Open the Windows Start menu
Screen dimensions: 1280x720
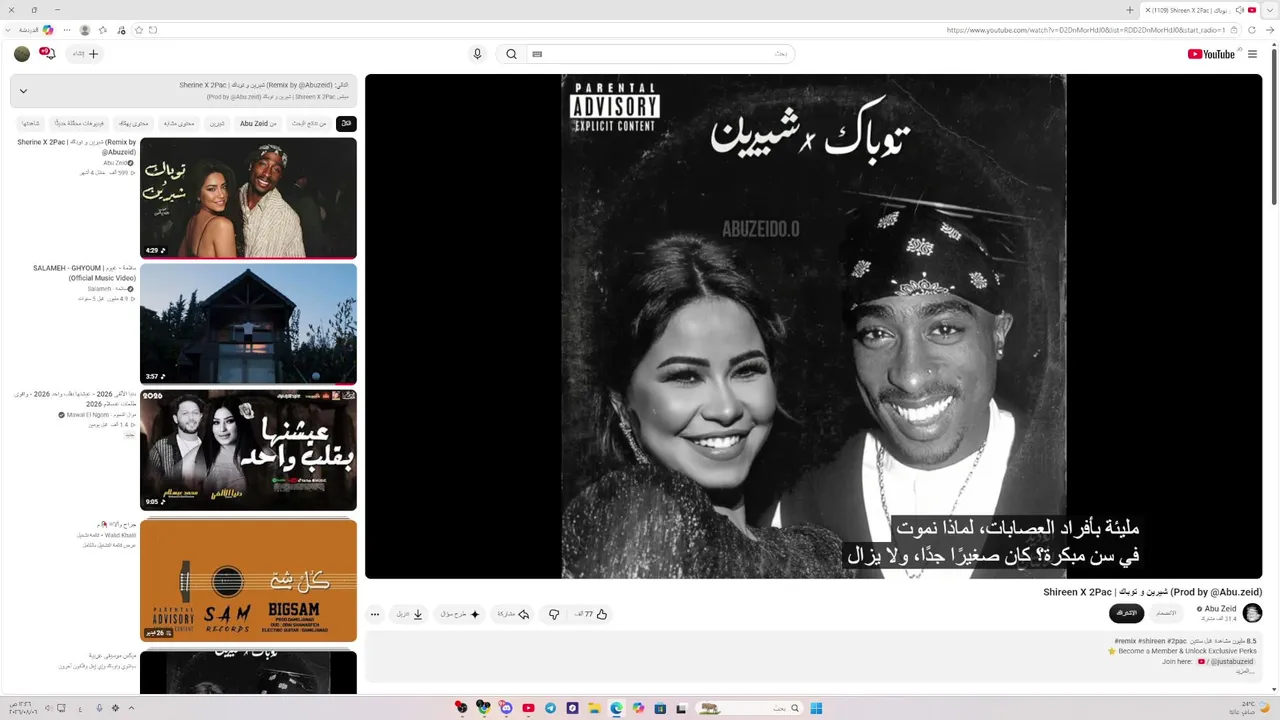click(816, 708)
